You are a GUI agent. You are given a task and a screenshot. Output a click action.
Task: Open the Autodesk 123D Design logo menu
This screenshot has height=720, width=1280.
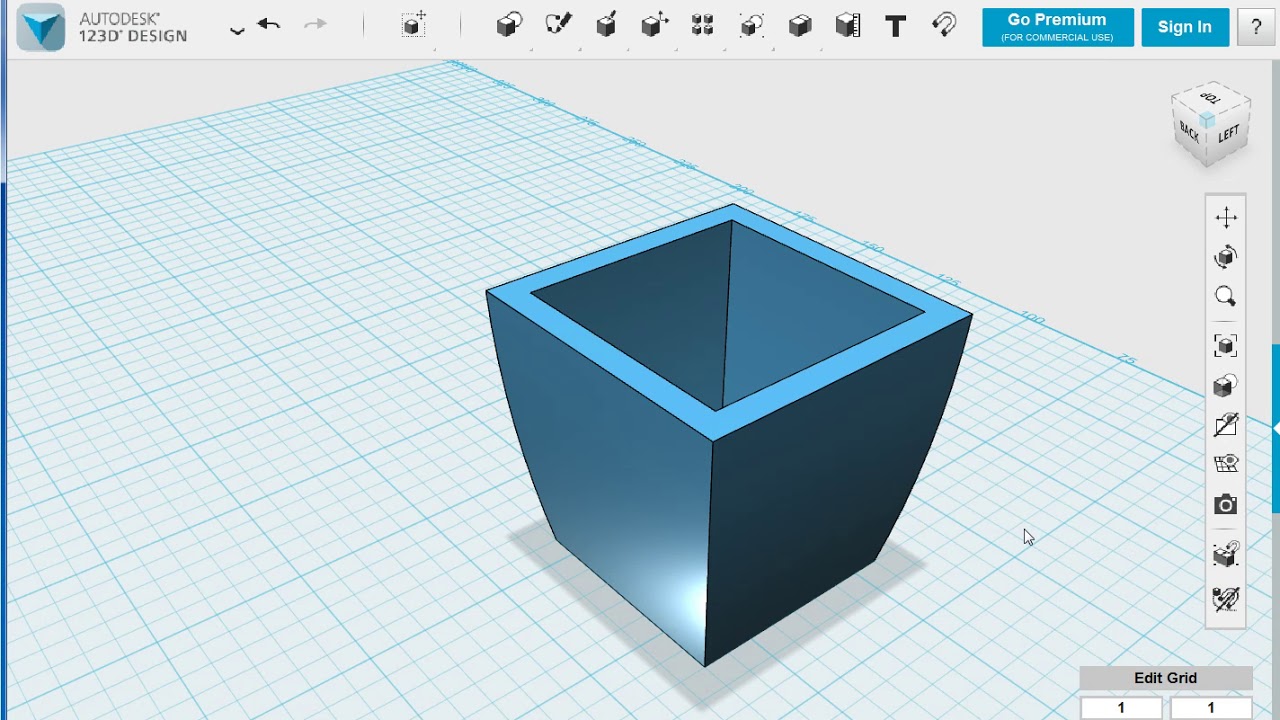click(41, 27)
